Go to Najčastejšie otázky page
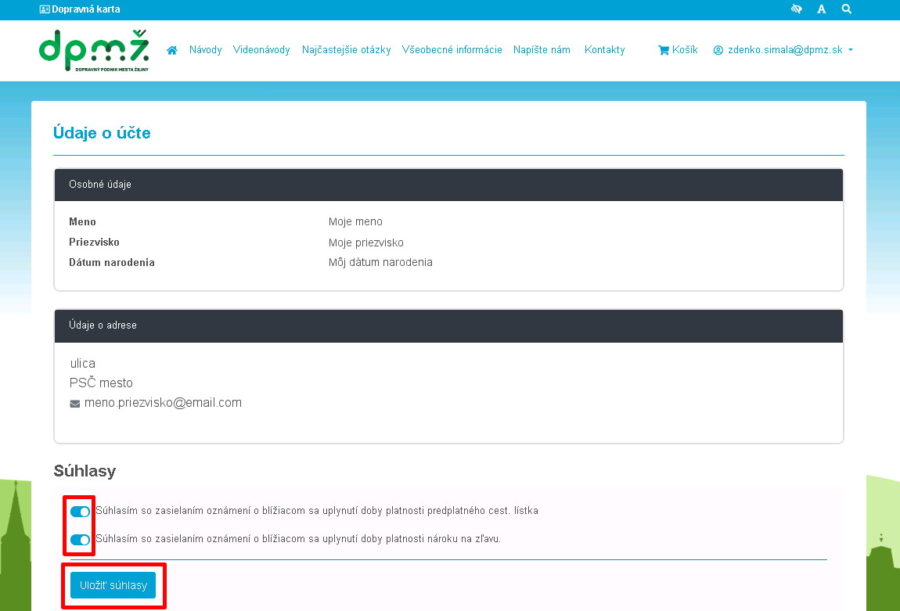Image resolution: width=900 pixels, height=611 pixels. point(346,50)
